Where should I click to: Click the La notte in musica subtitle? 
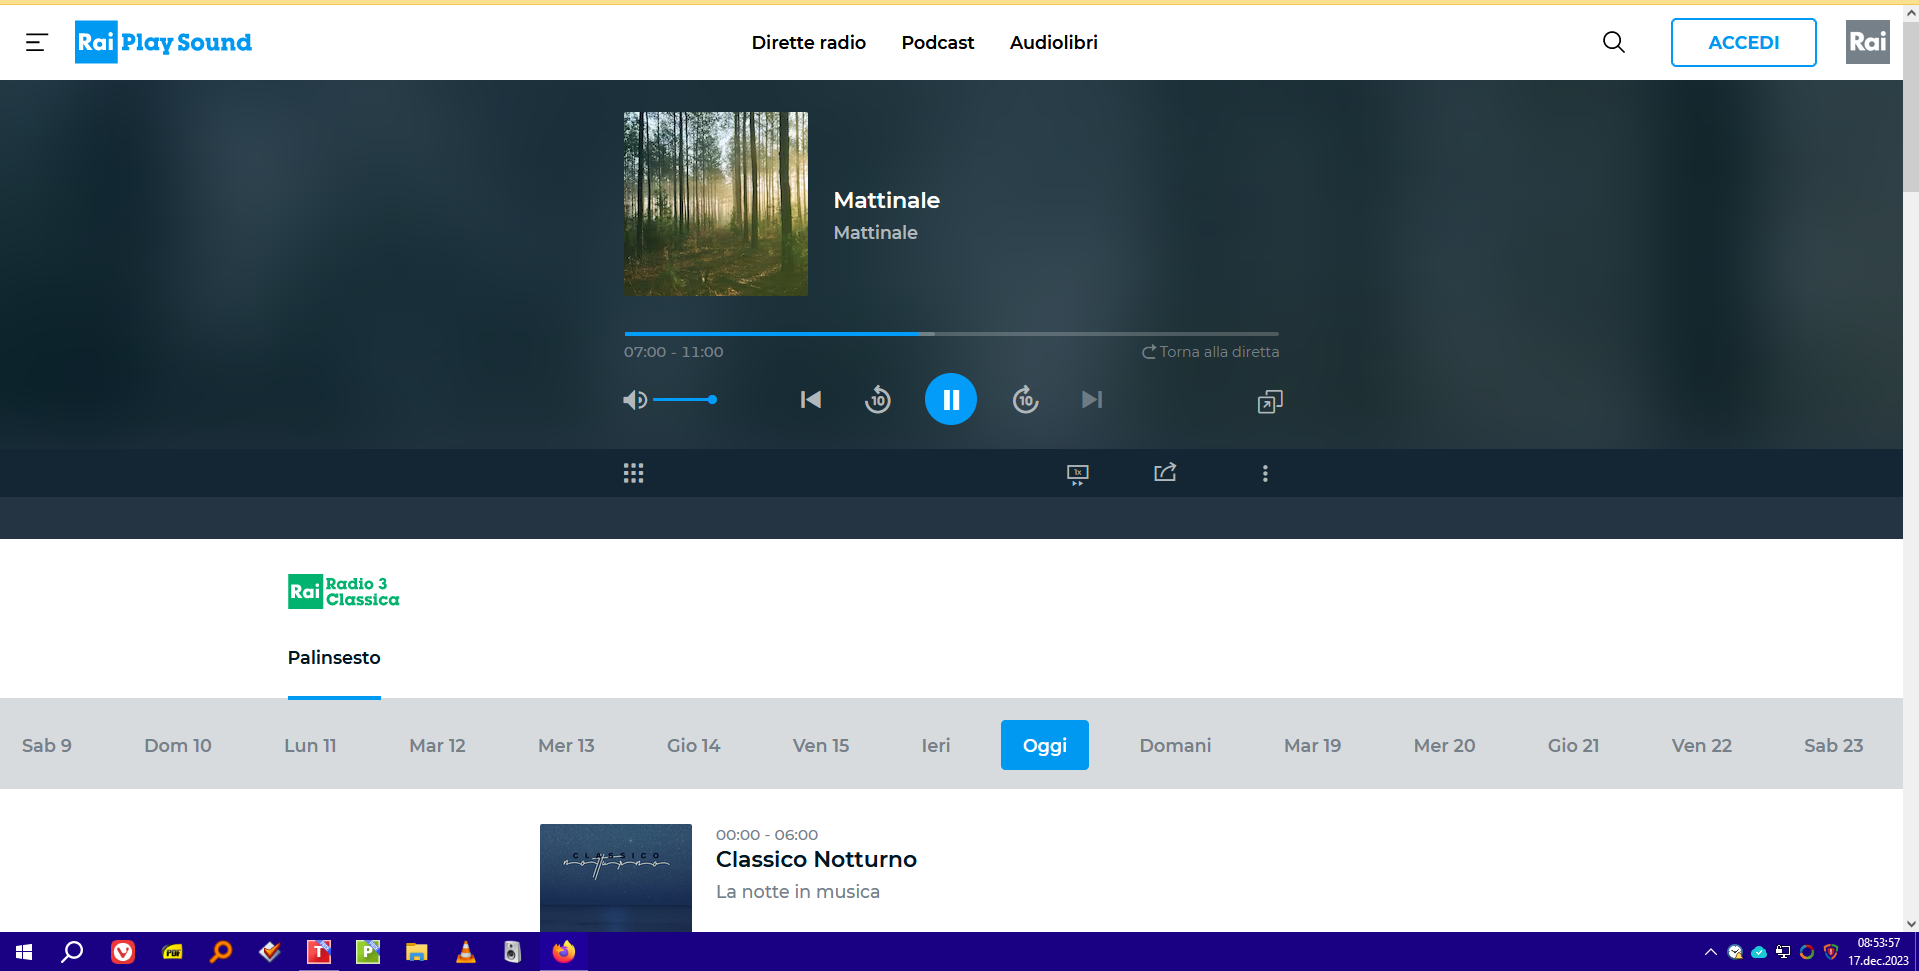(x=798, y=892)
